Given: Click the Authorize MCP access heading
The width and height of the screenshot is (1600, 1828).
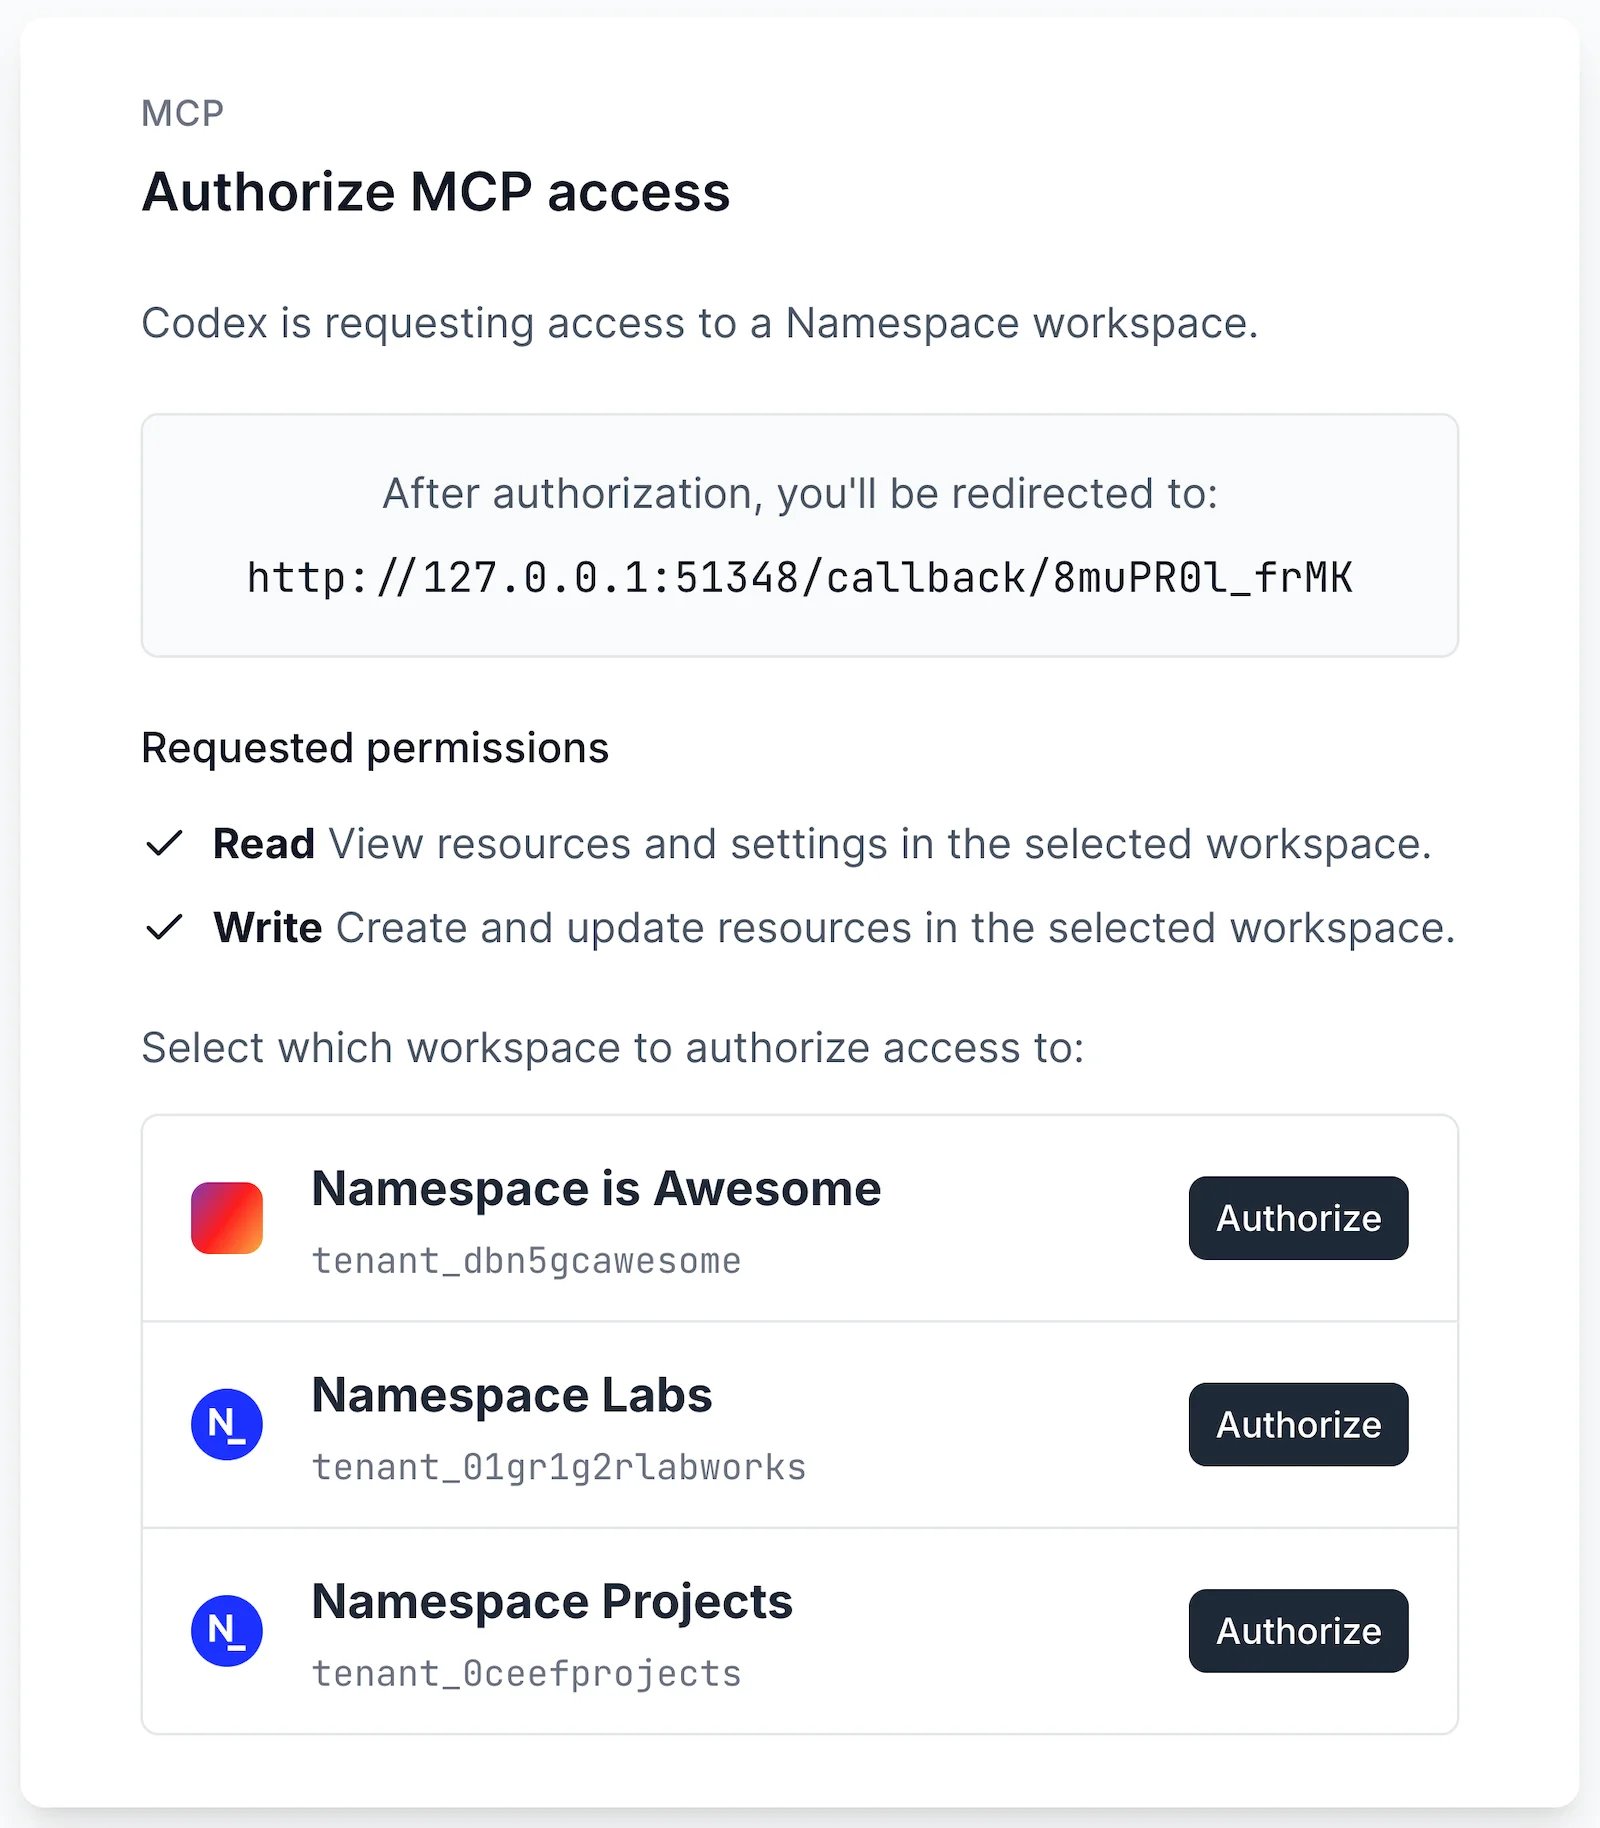Looking at the screenshot, I should (x=436, y=192).
